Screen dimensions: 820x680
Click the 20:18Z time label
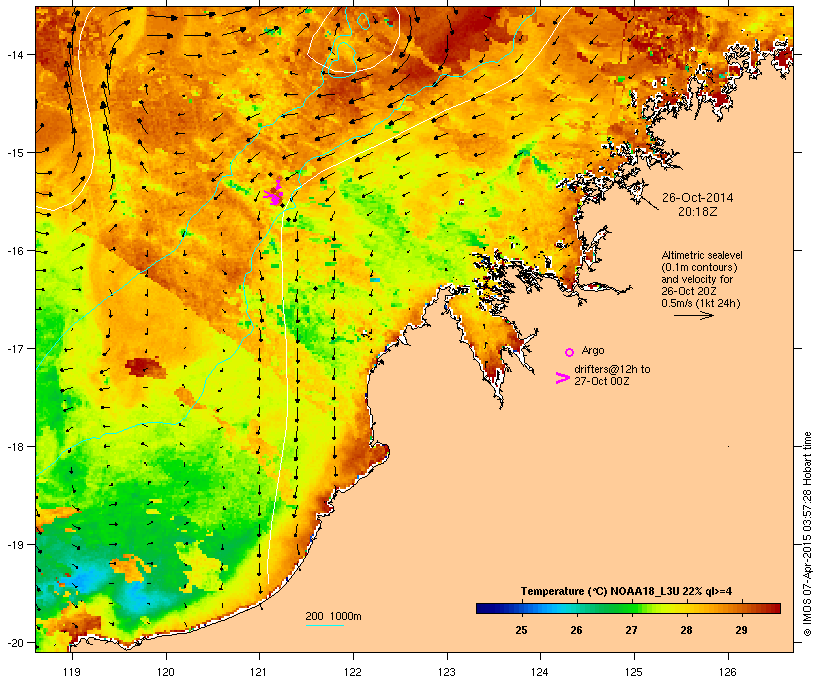(x=698, y=212)
